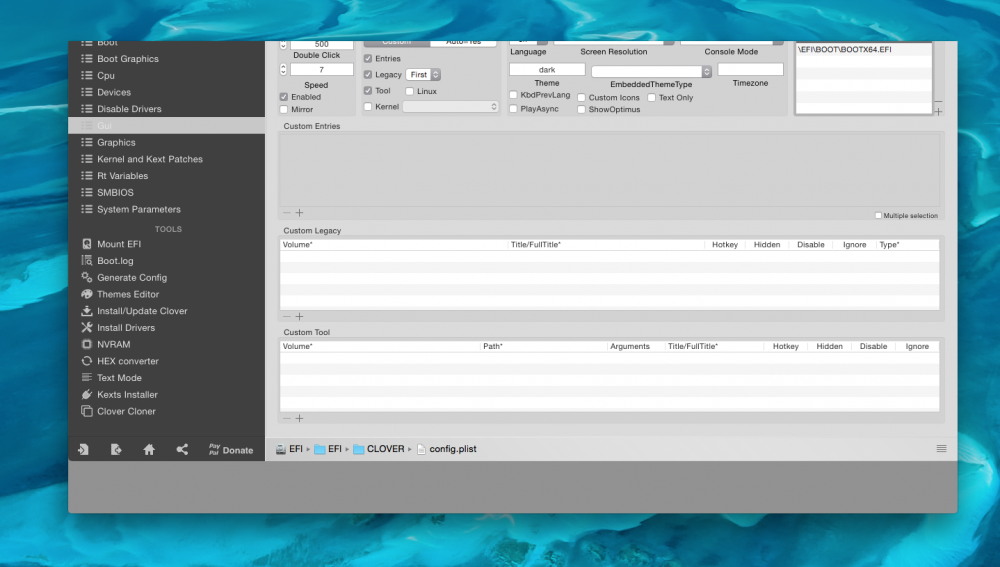Enable the Custom Icons checkbox
The image size is (1000, 567).
pyautogui.click(x=582, y=98)
